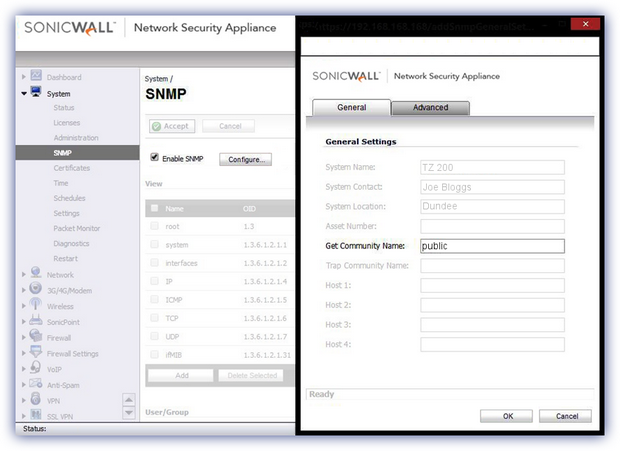Expand the Dashboard tree arrow
This screenshot has height=451, width=620.
tap(24, 77)
